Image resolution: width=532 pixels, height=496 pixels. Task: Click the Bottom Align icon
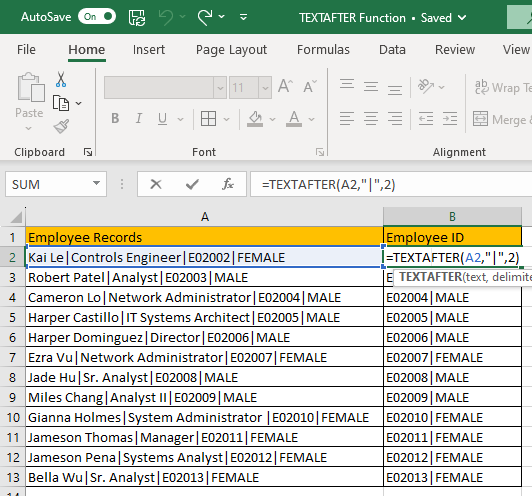click(395, 89)
